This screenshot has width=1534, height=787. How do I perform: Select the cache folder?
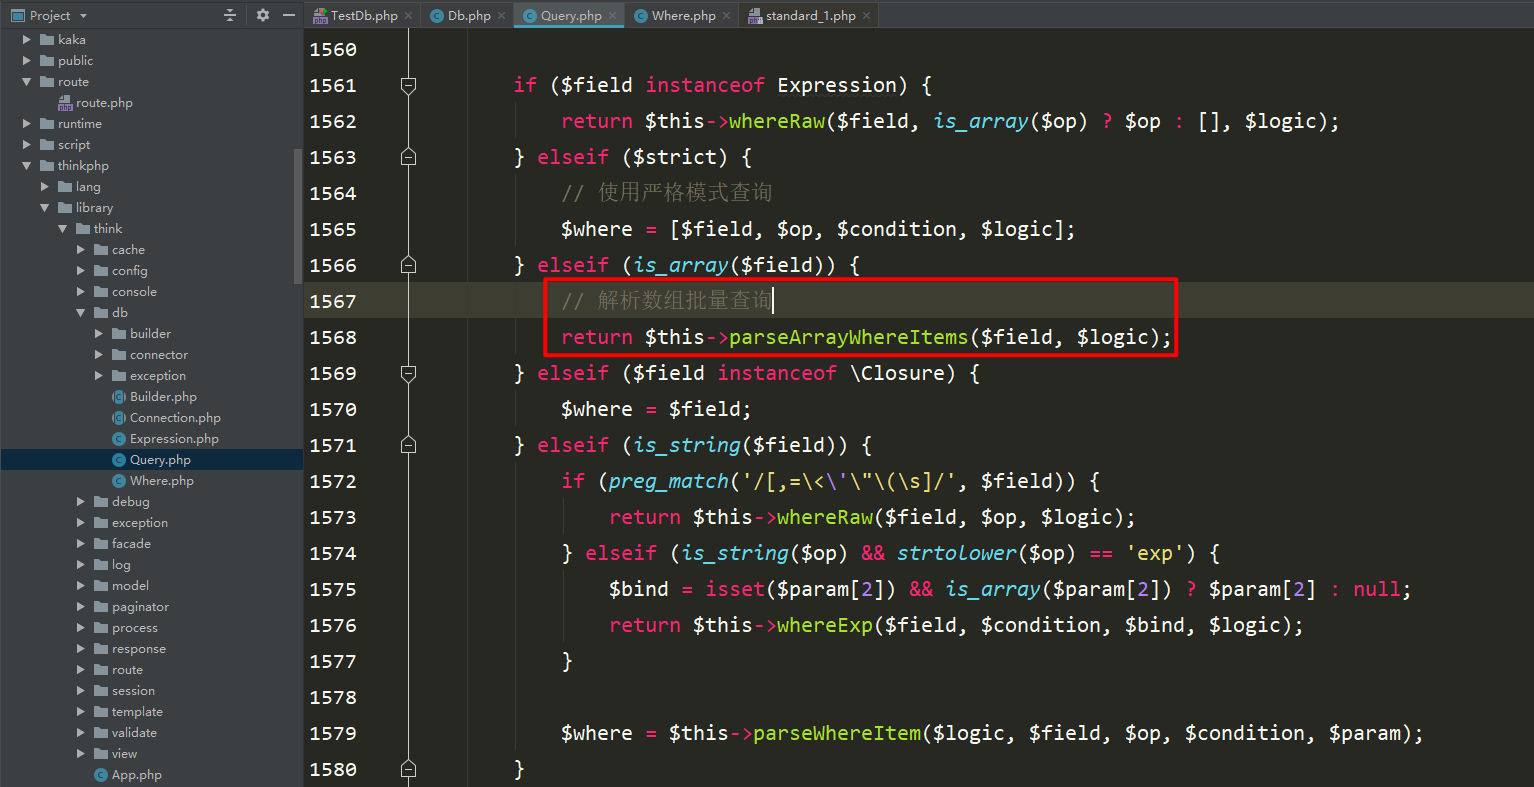click(x=128, y=250)
